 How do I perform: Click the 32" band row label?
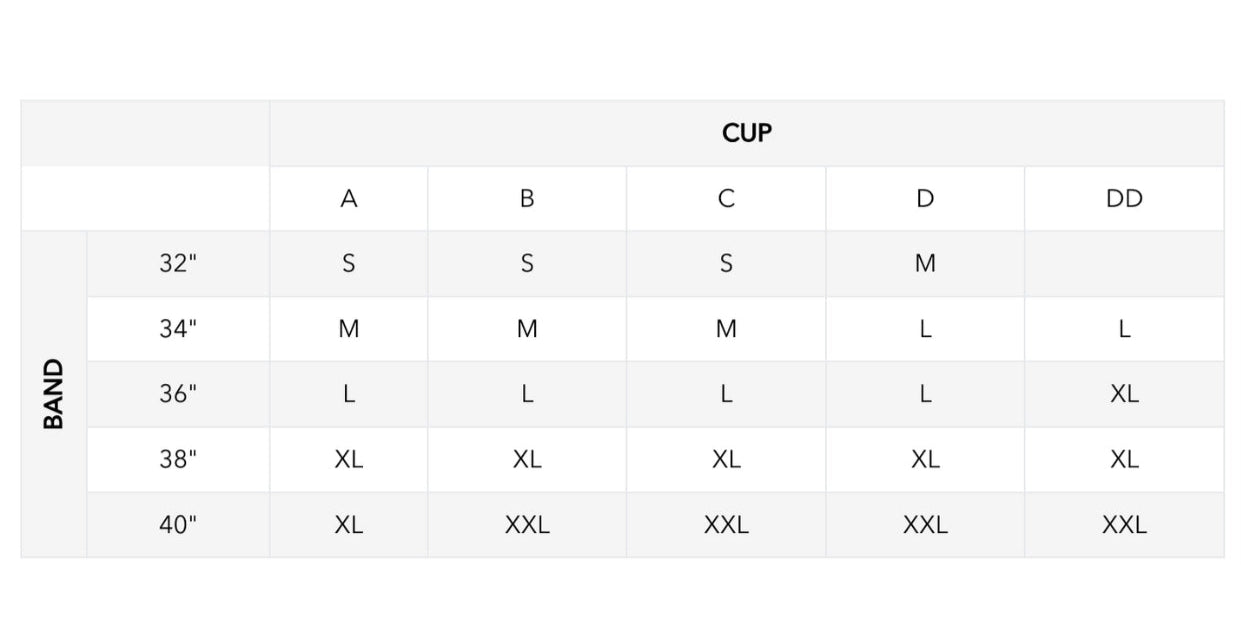178,264
